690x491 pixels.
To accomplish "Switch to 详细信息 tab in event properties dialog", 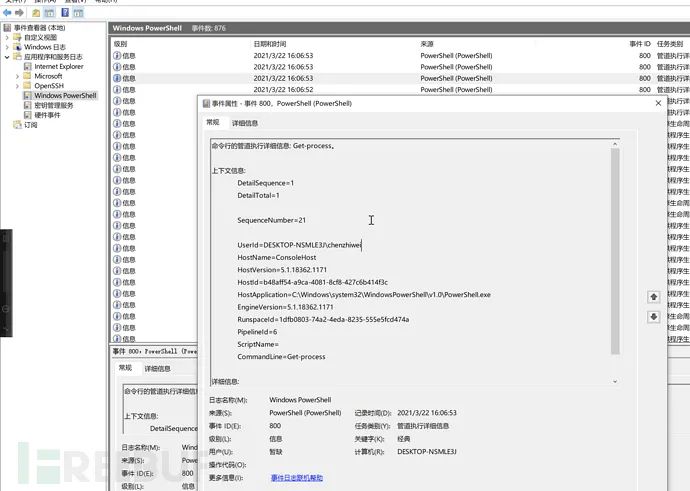I will (245, 123).
